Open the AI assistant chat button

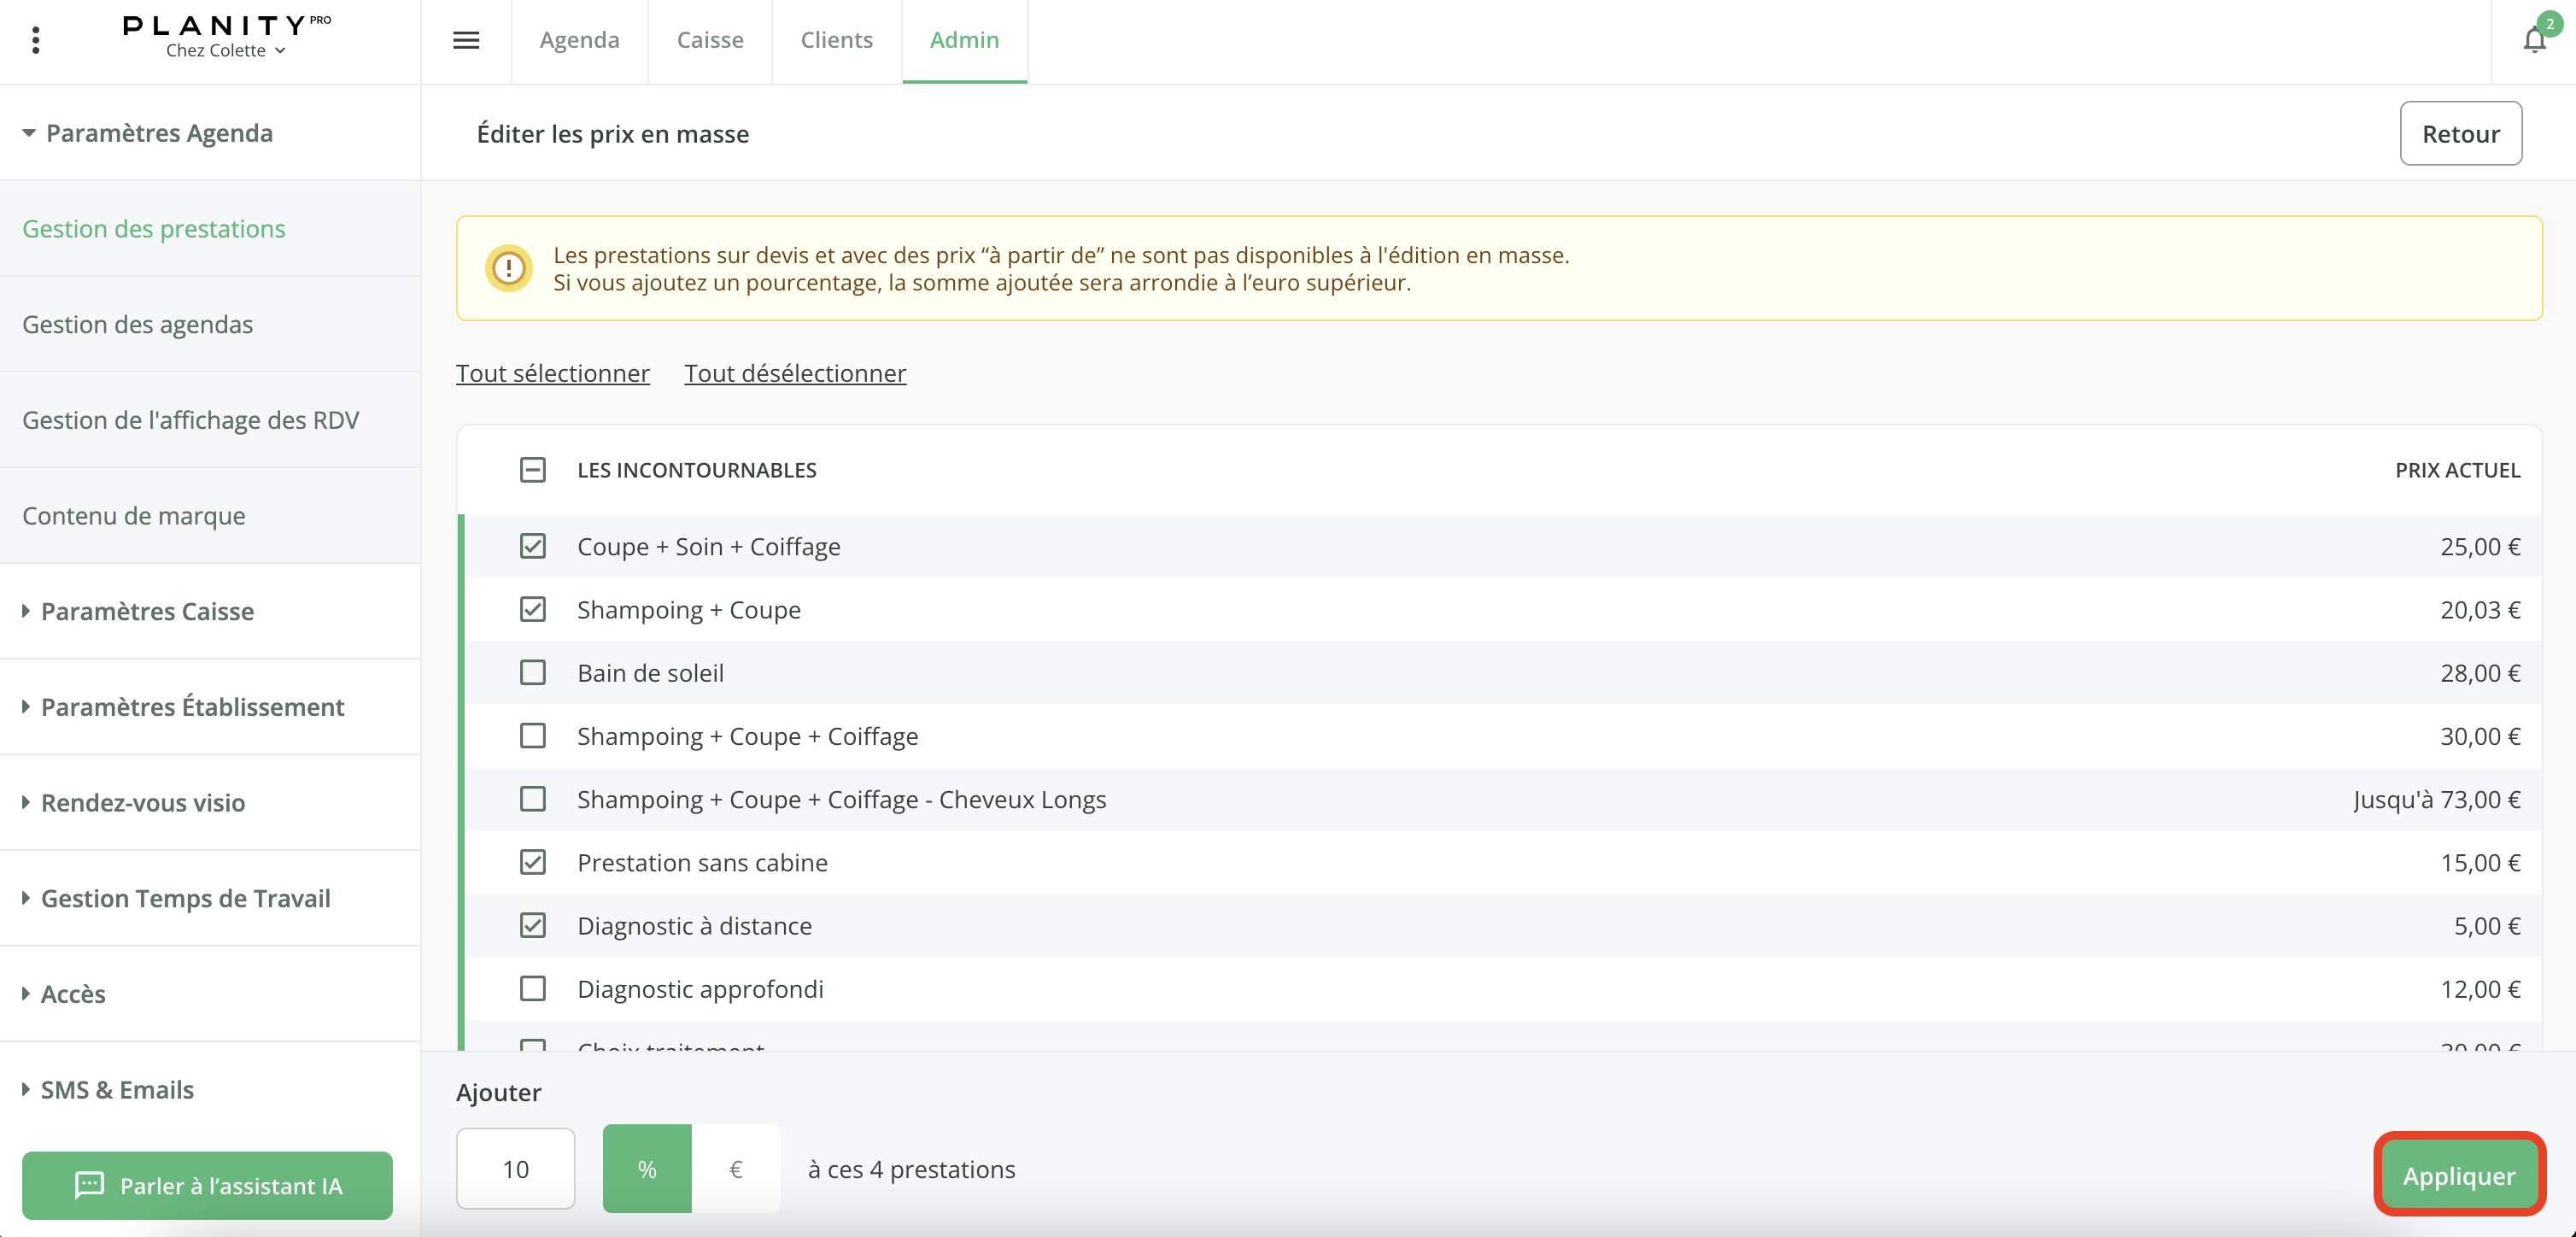pyautogui.click(x=207, y=1185)
